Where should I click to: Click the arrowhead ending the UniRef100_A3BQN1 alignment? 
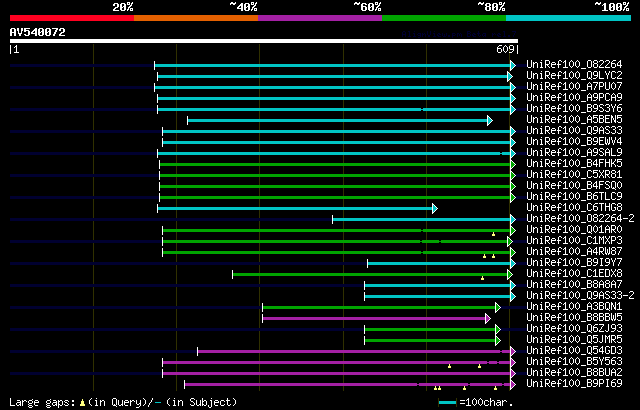point(498,308)
